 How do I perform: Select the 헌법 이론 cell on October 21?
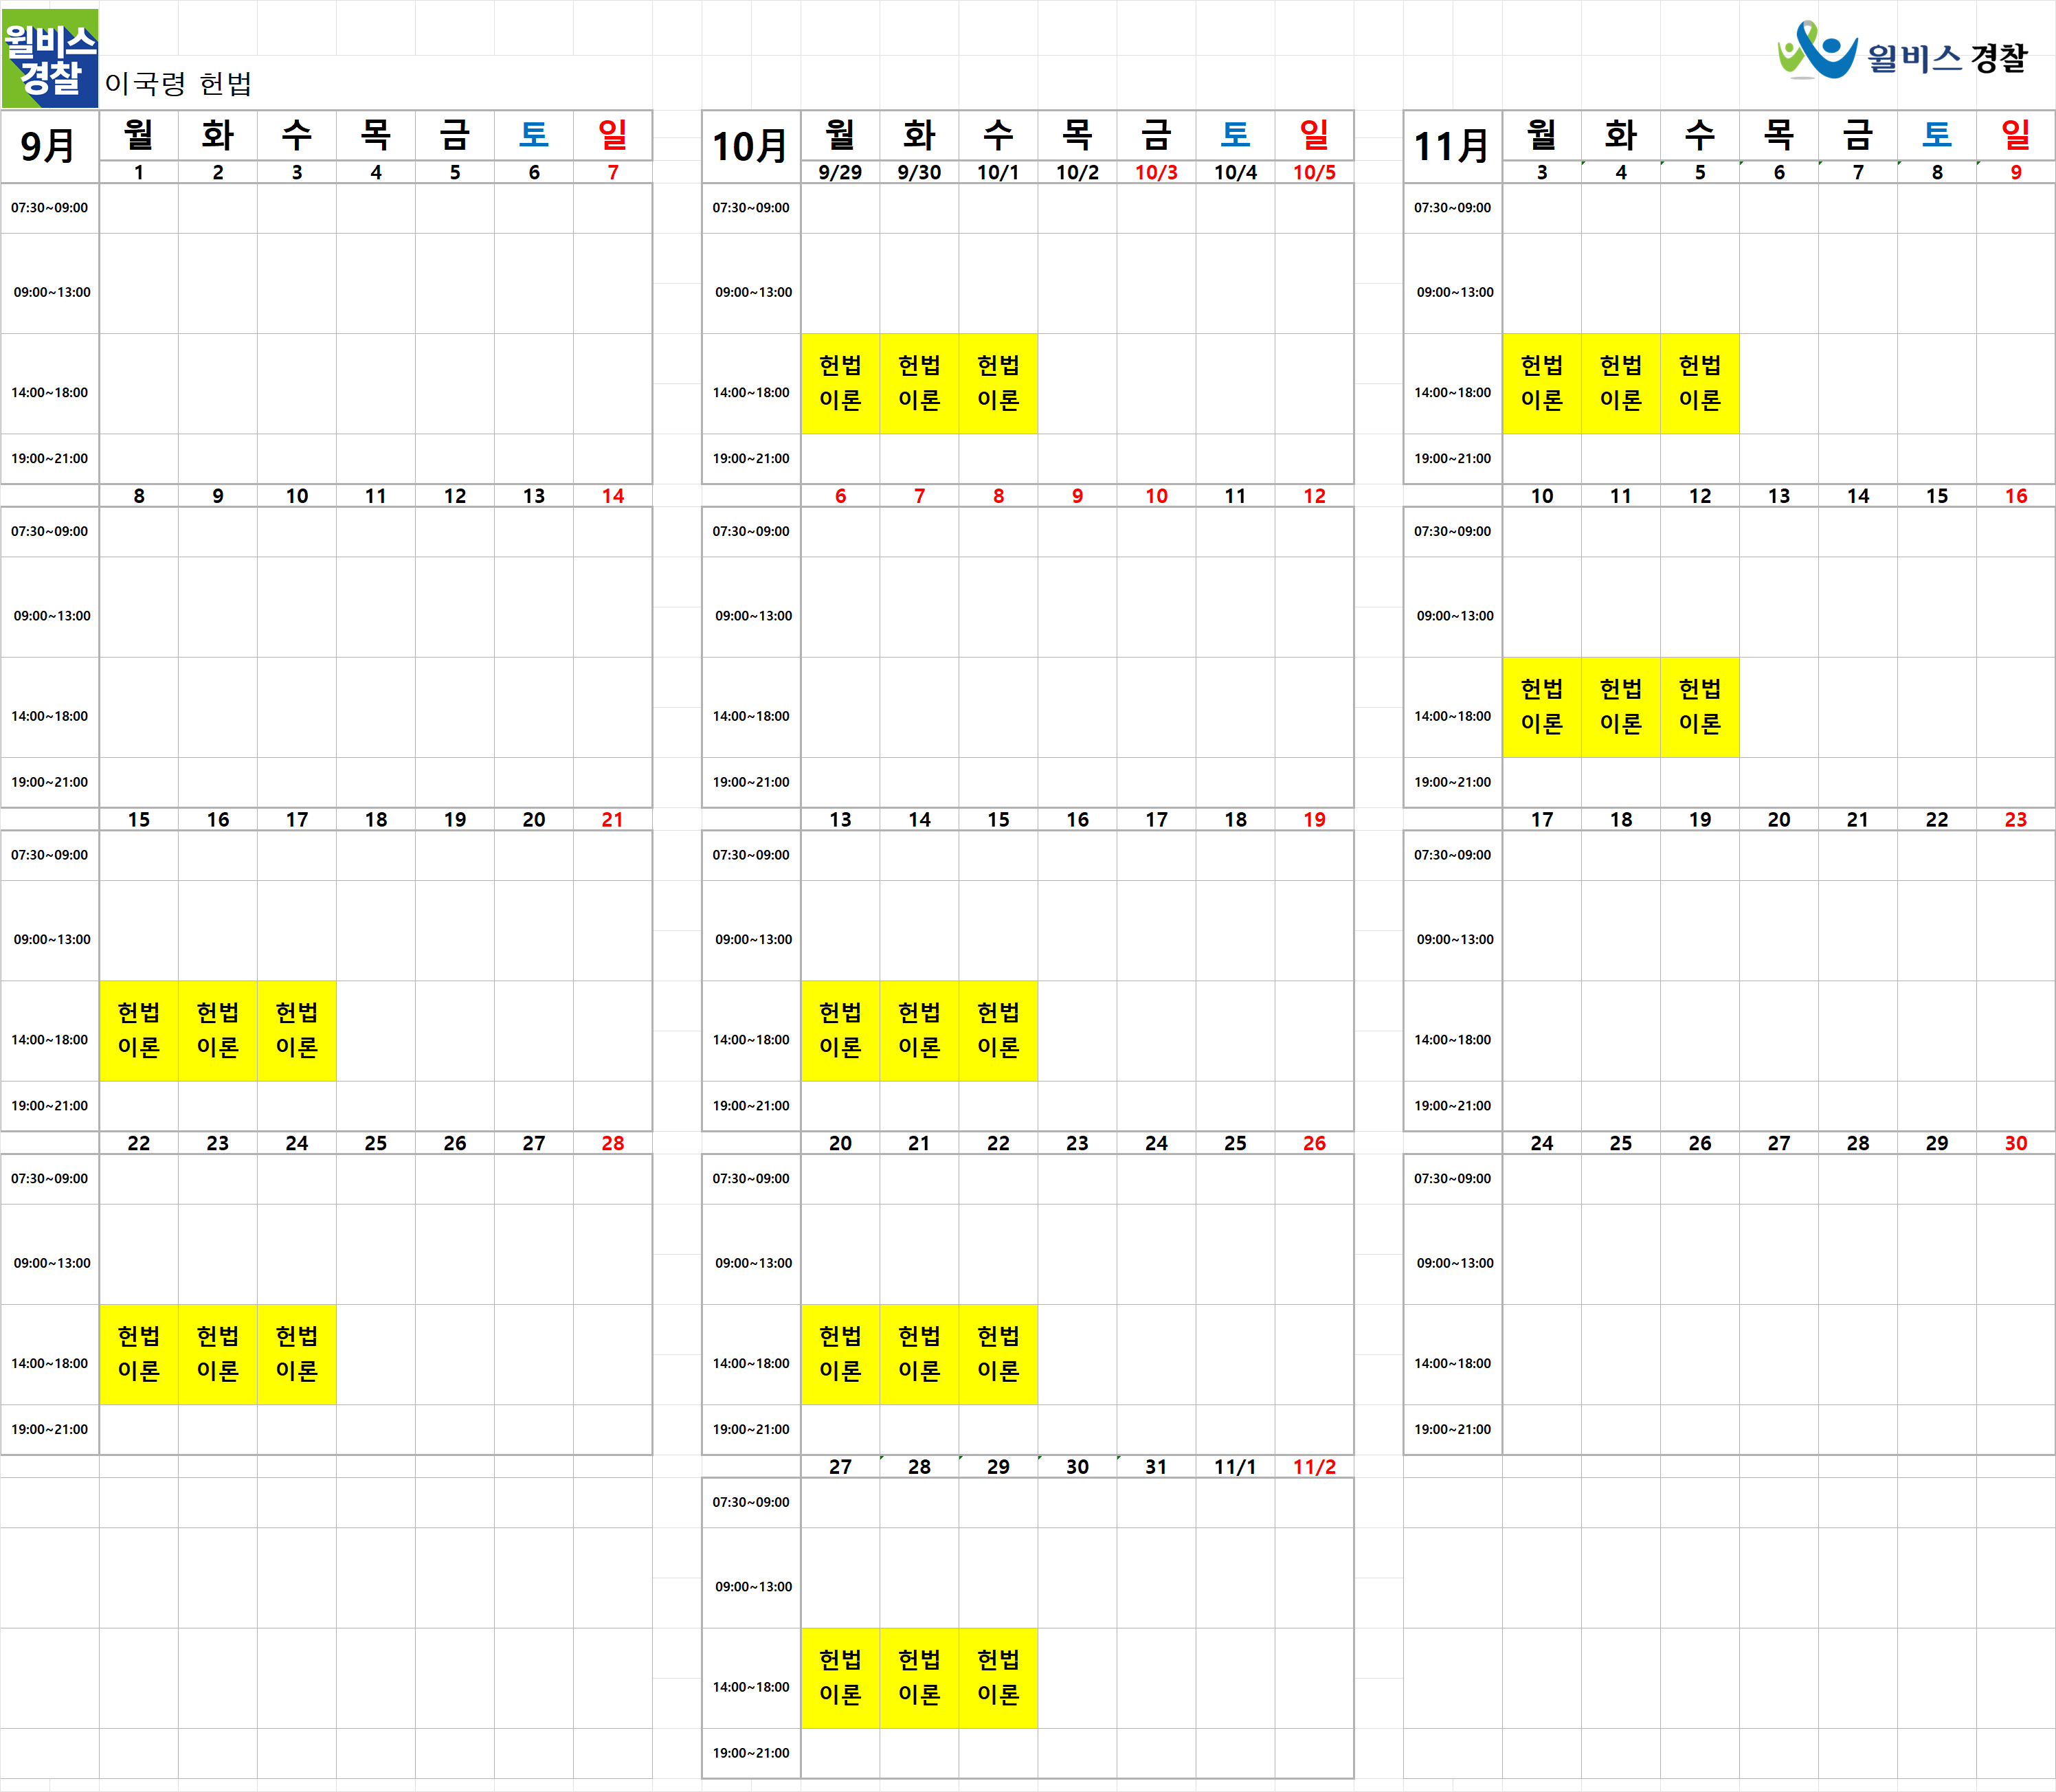(919, 1354)
